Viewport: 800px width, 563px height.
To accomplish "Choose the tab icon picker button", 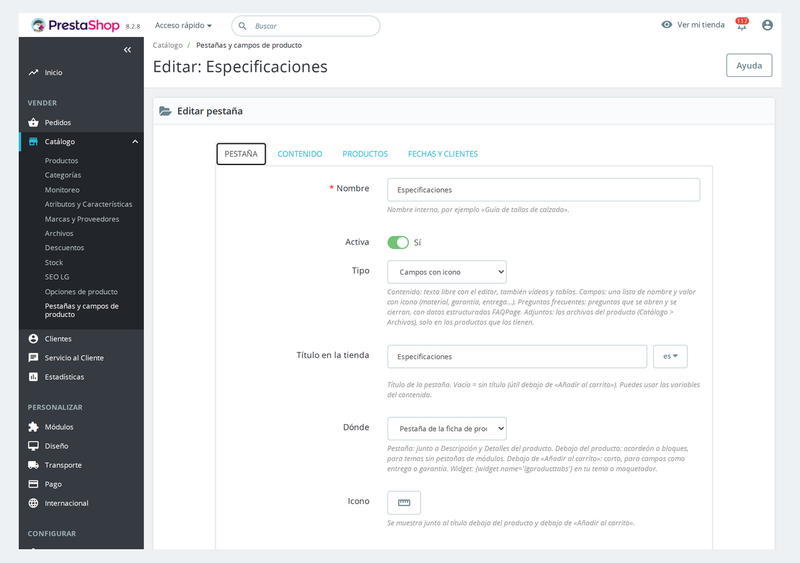I will 404,503.
